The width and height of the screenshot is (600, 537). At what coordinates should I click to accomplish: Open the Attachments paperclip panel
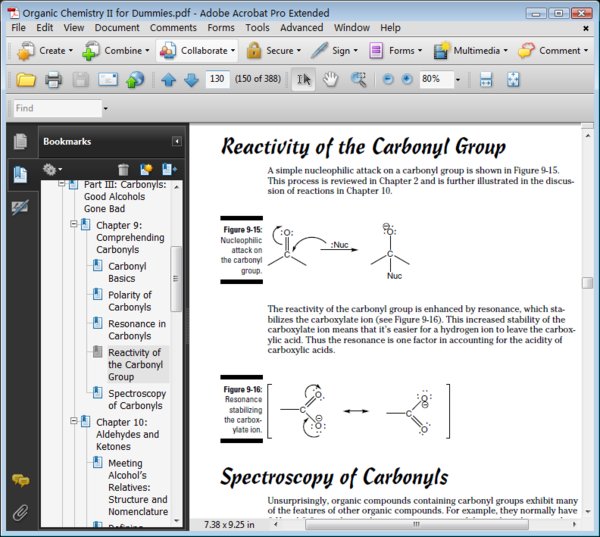coord(20,512)
